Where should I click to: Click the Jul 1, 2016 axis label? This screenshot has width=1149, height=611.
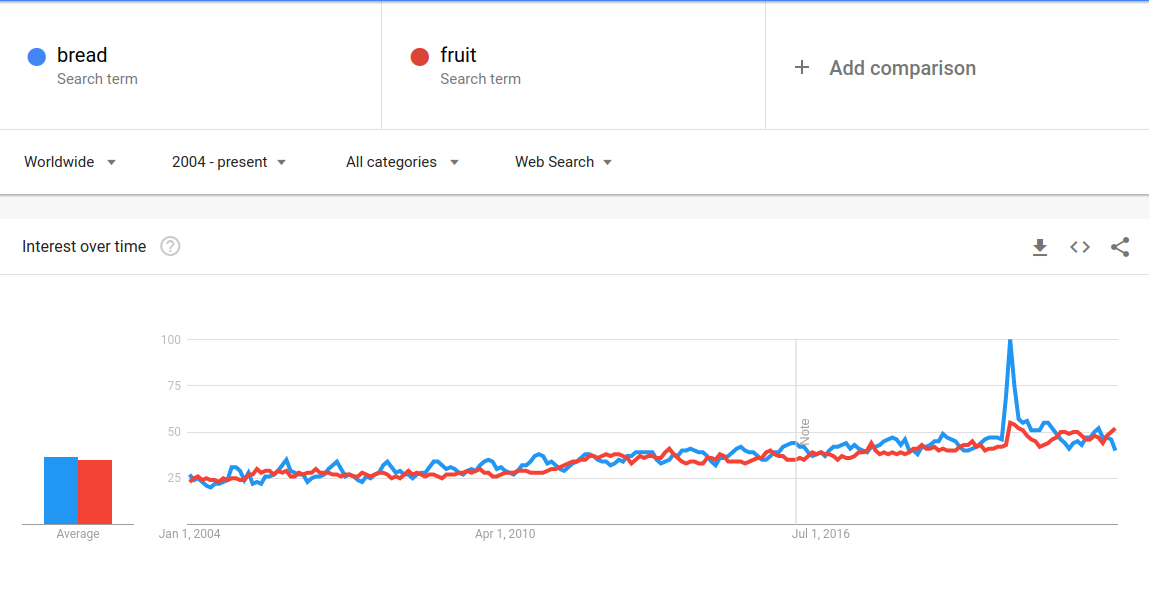point(820,534)
